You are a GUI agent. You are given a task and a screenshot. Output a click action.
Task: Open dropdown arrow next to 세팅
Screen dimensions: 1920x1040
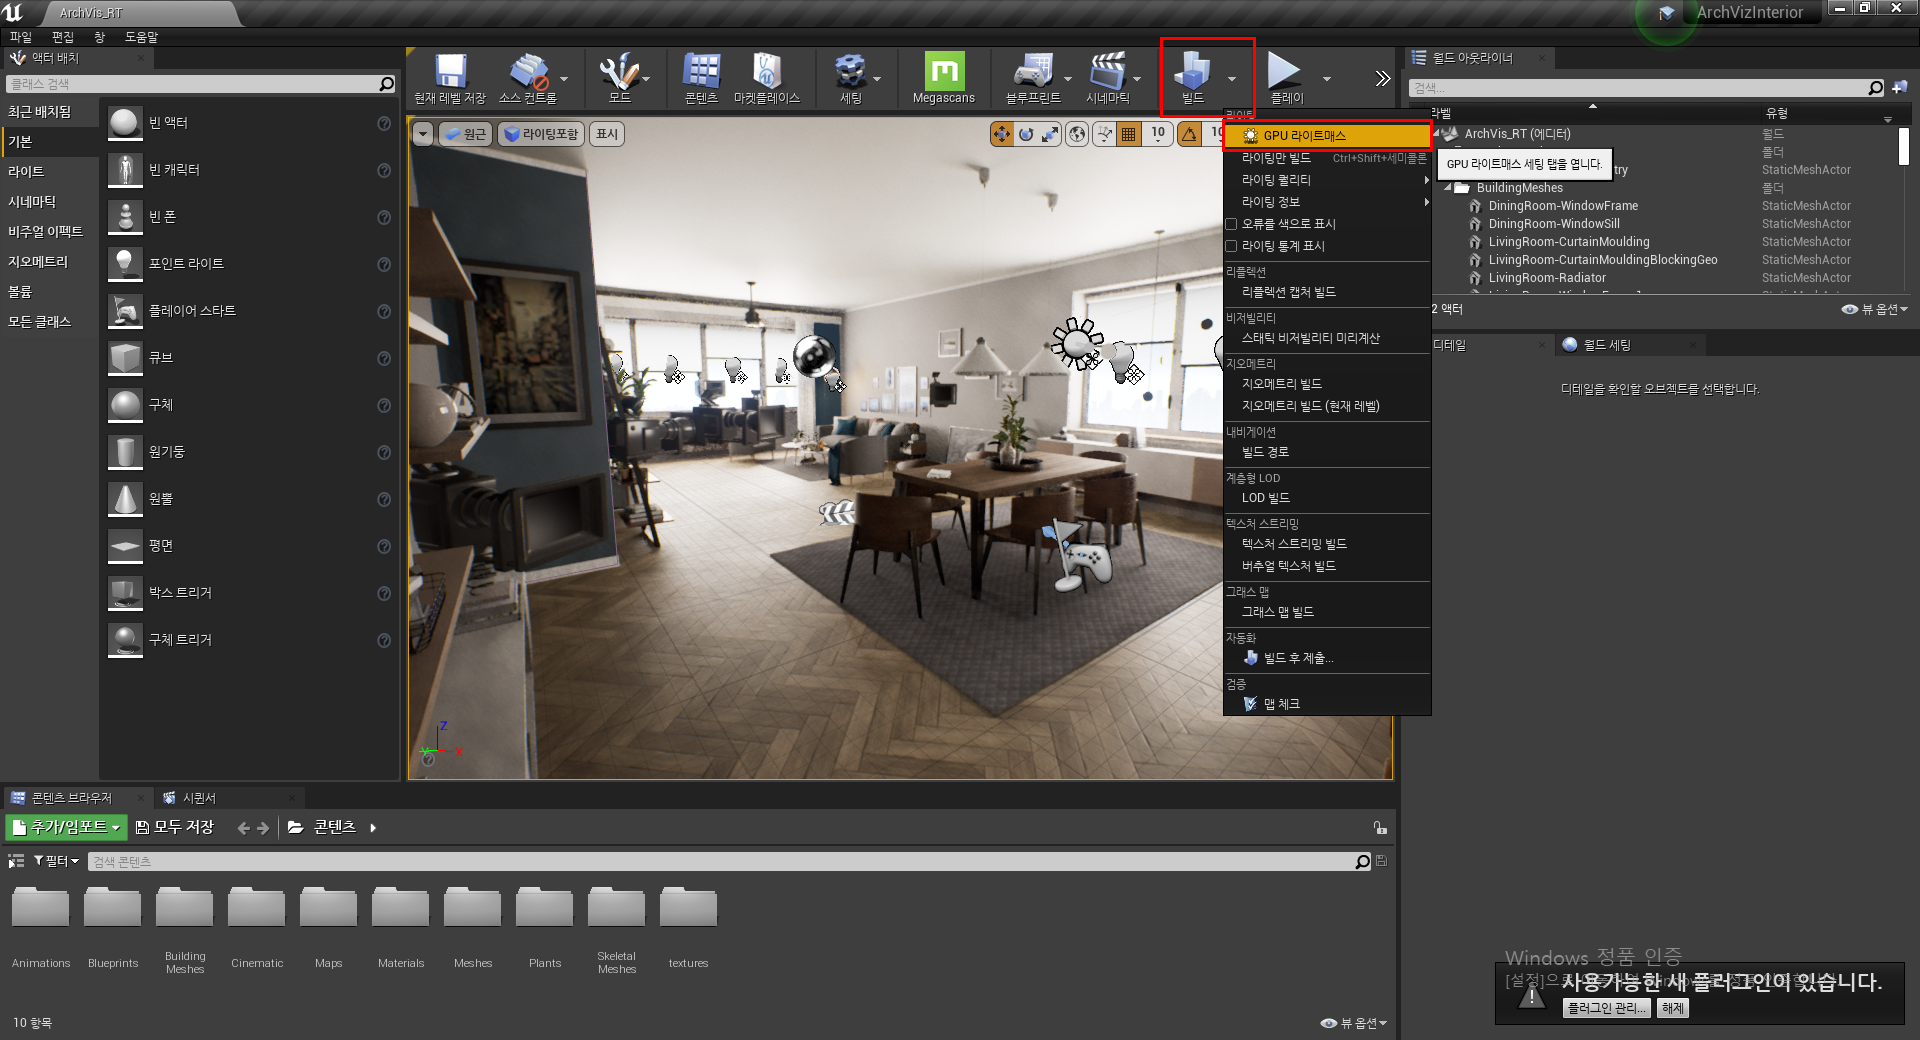click(x=877, y=78)
